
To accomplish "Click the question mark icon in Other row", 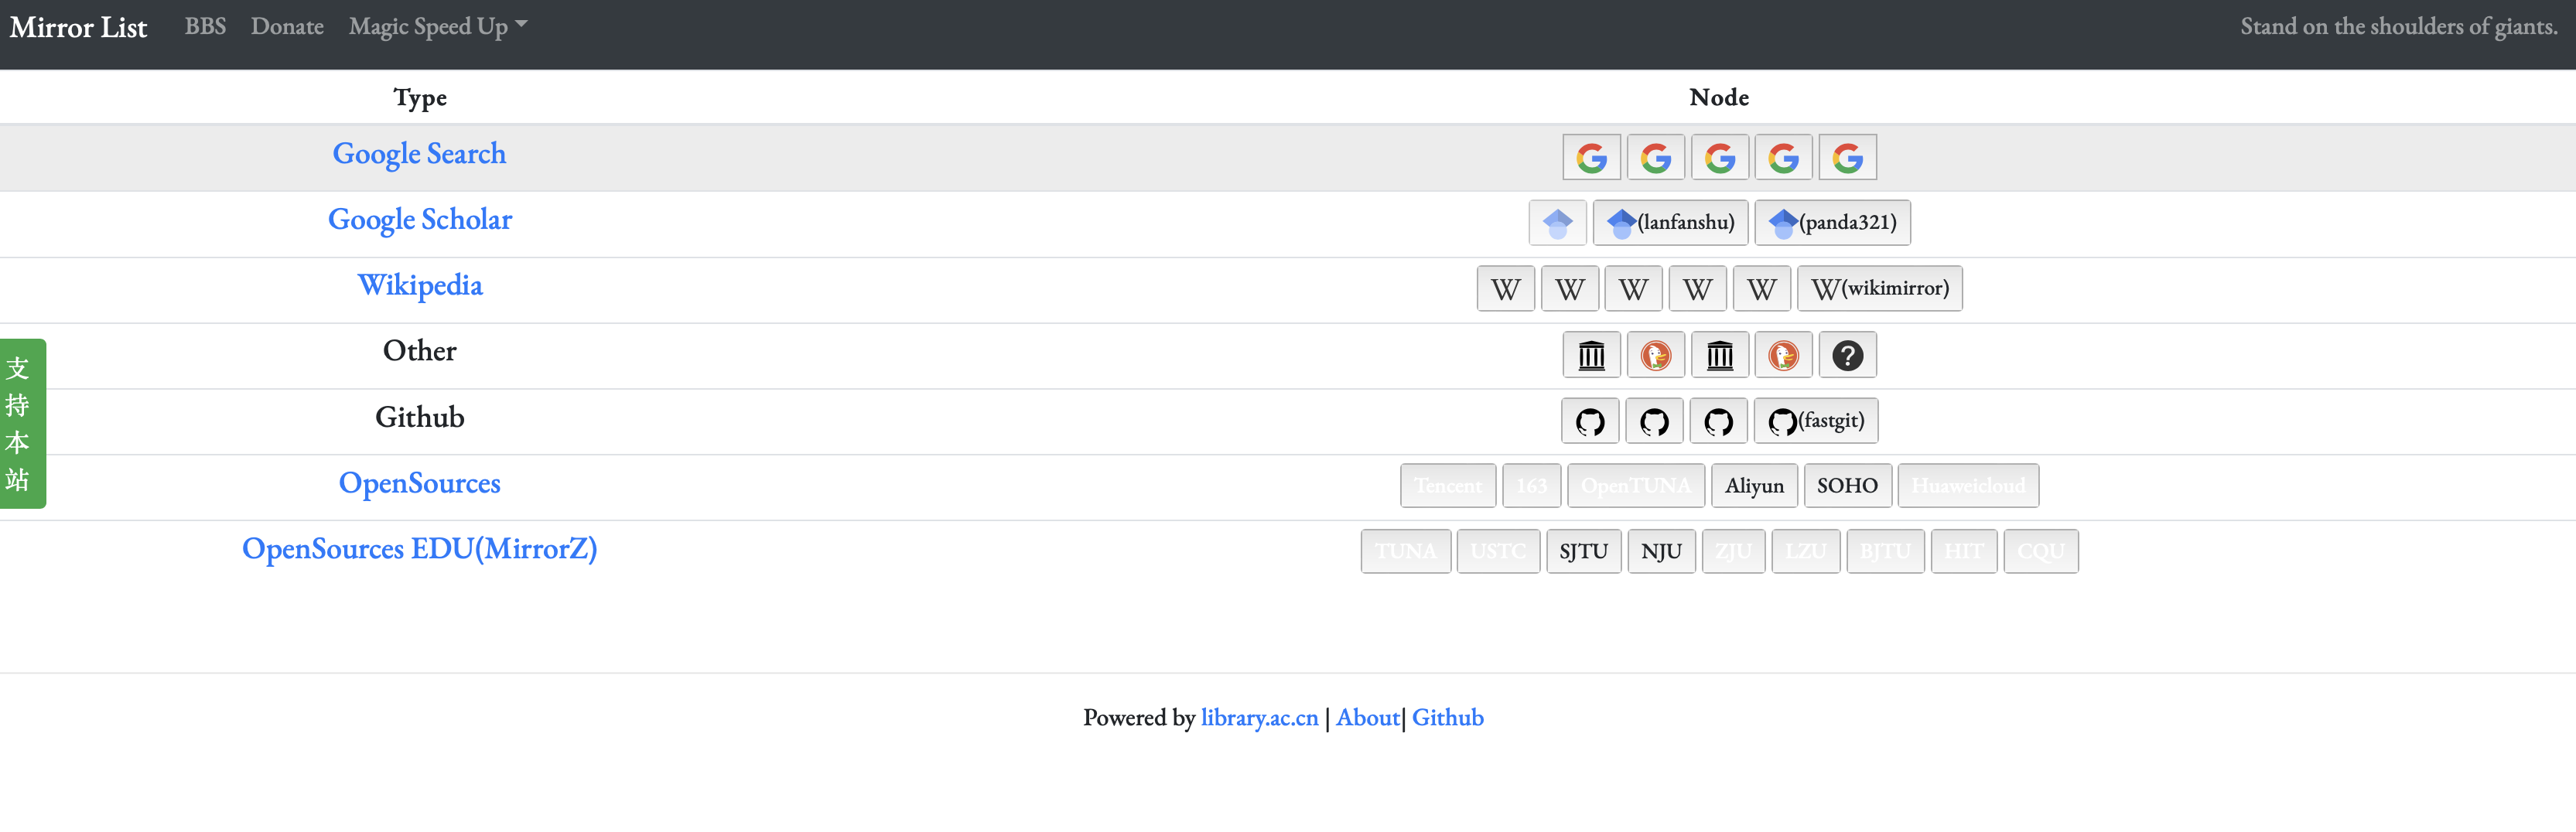I will pos(1847,355).
